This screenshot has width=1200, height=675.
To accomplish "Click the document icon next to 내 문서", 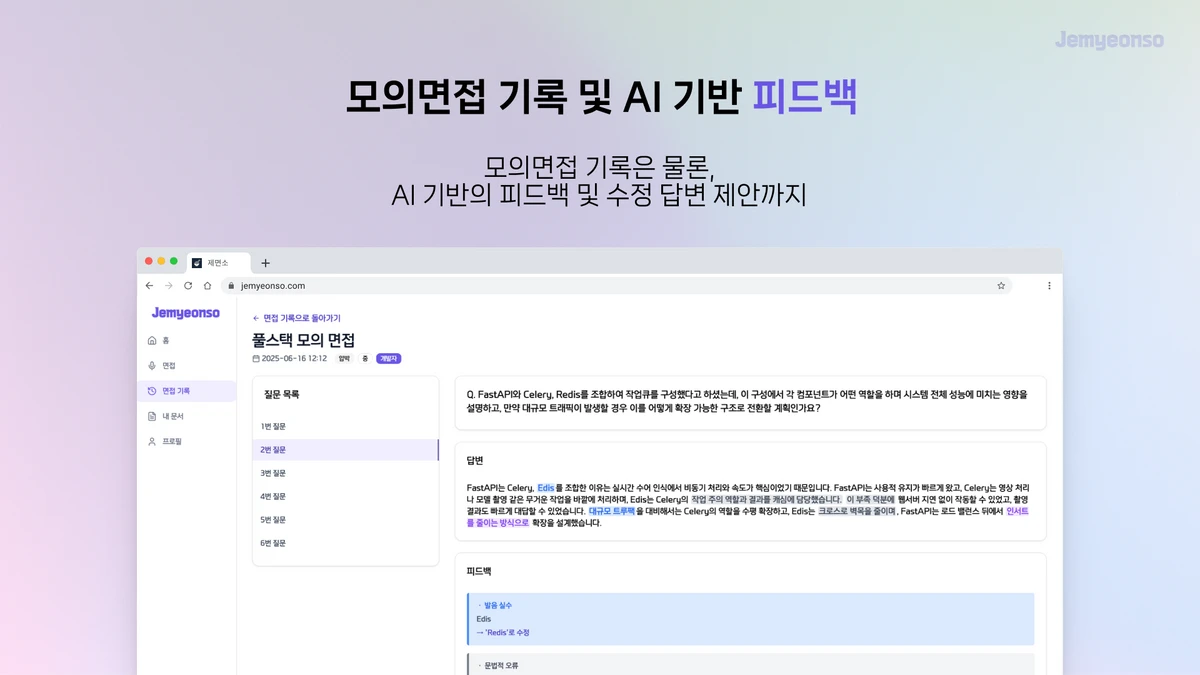I will tap(152, 416).
